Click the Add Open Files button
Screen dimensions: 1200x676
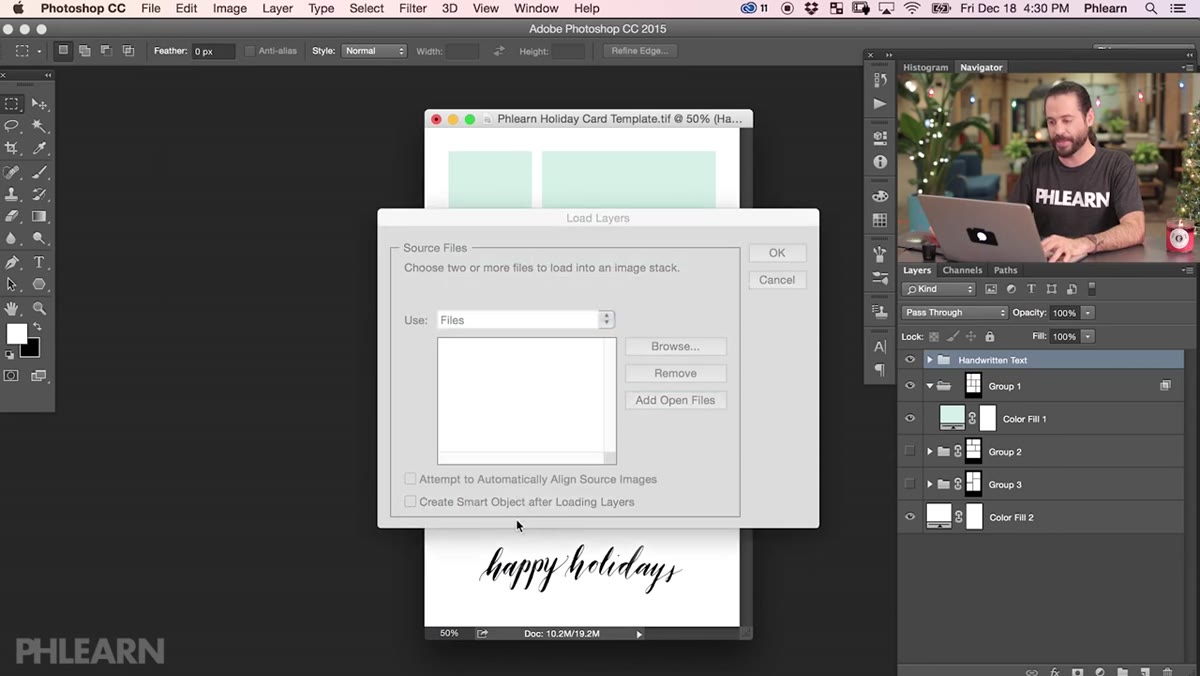click(x=676, y=400)
